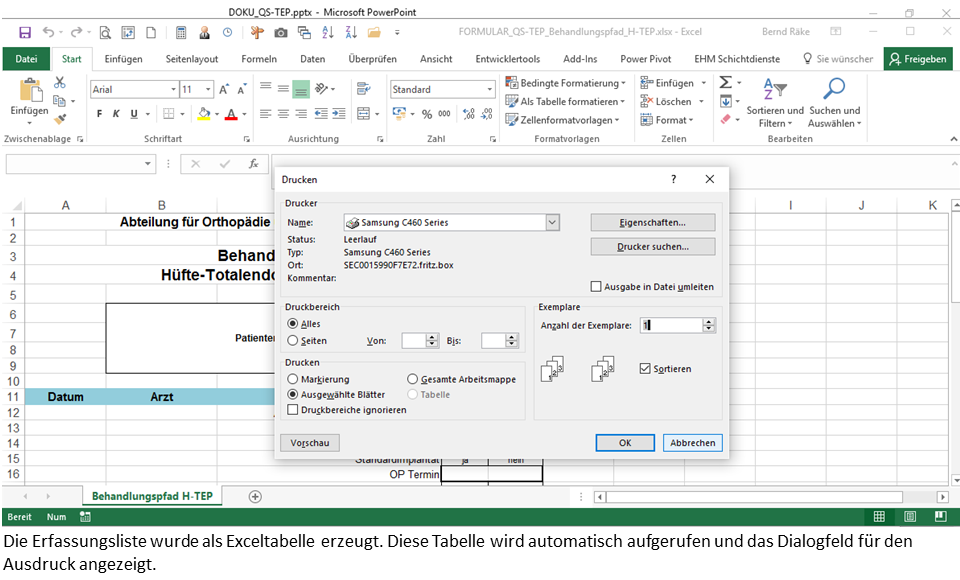Add new sheet with plus icon
Image resolution: width=960 pixels, height=580 pixels.
[x=255, y=496]
